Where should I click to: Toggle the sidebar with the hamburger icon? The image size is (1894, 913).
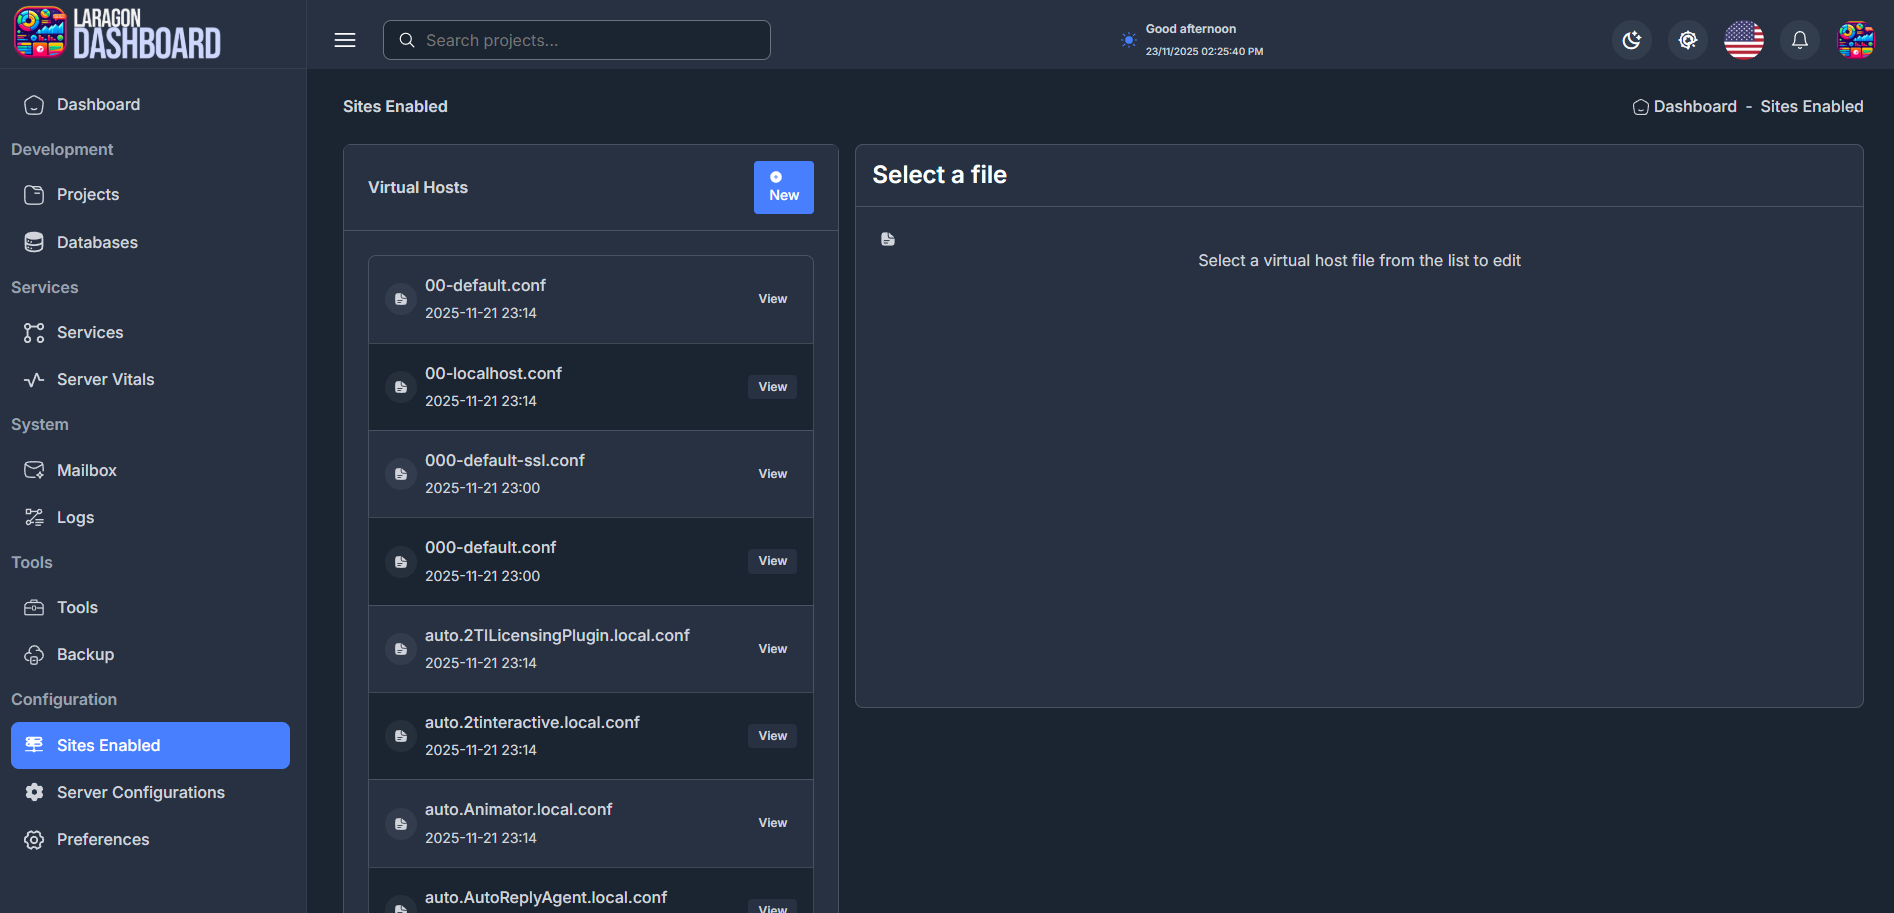point(344,40)
